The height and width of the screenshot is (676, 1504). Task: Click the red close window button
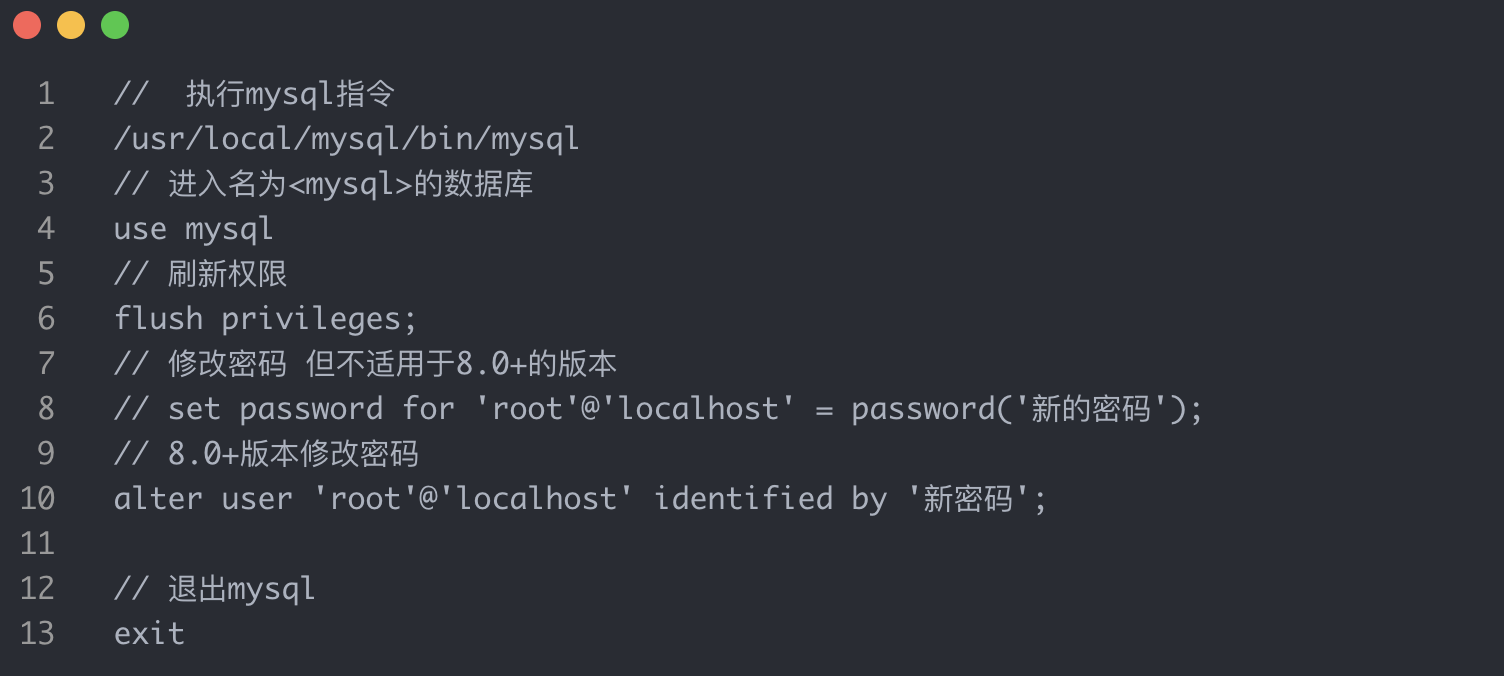tap(27, 25)
